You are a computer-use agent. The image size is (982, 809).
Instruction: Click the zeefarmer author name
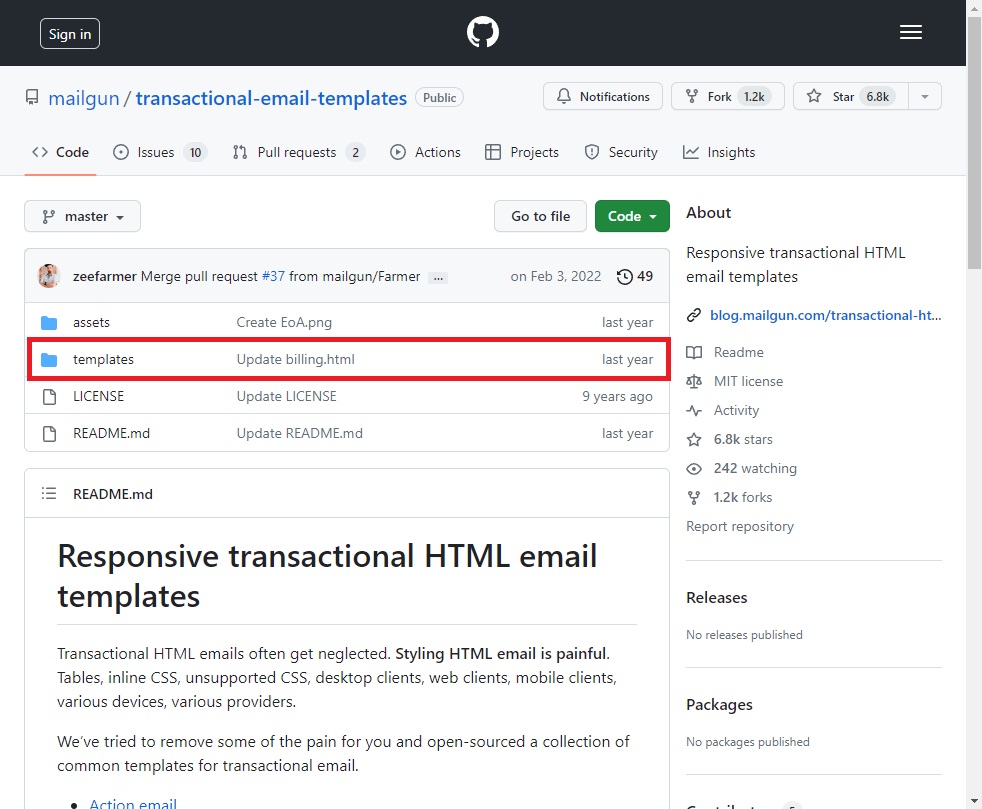pyautogui.click(x=105, y=276)
